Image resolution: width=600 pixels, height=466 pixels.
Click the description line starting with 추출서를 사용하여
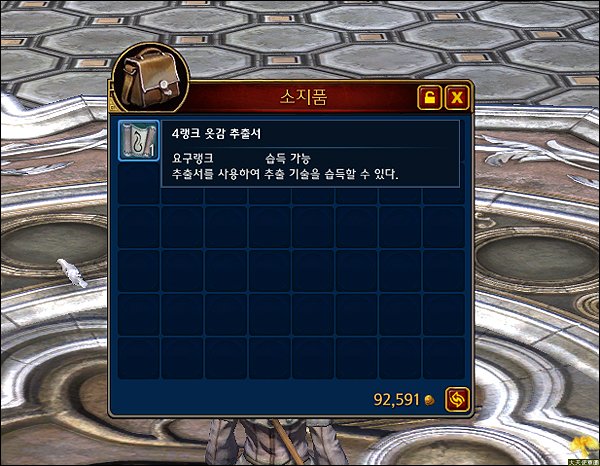[285, 174]
